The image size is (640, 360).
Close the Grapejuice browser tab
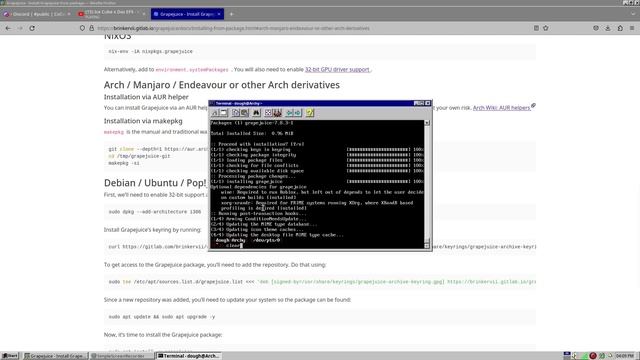pyautogui.click(x=219, y=14)
